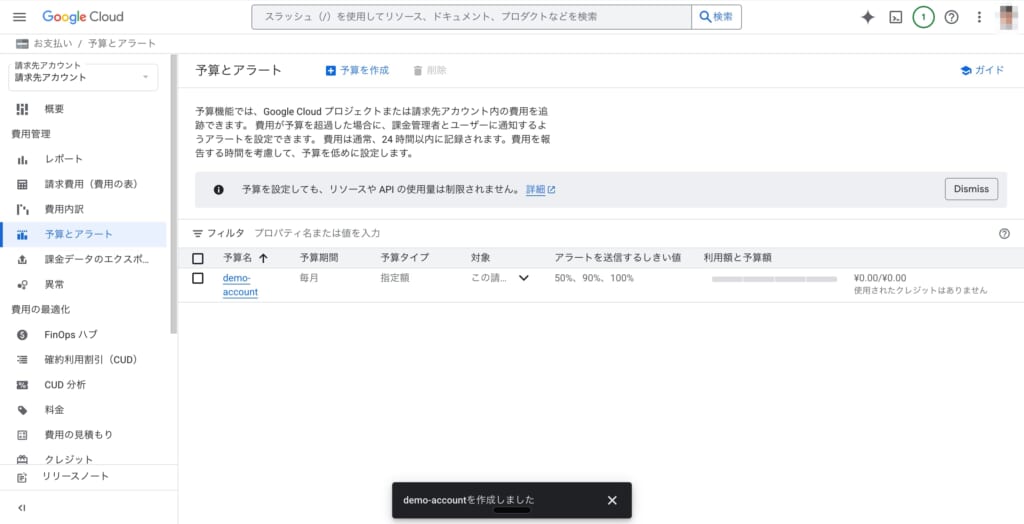Click the budget usage progress bar
Screen dimensions: 1024x524
[774, 279]
